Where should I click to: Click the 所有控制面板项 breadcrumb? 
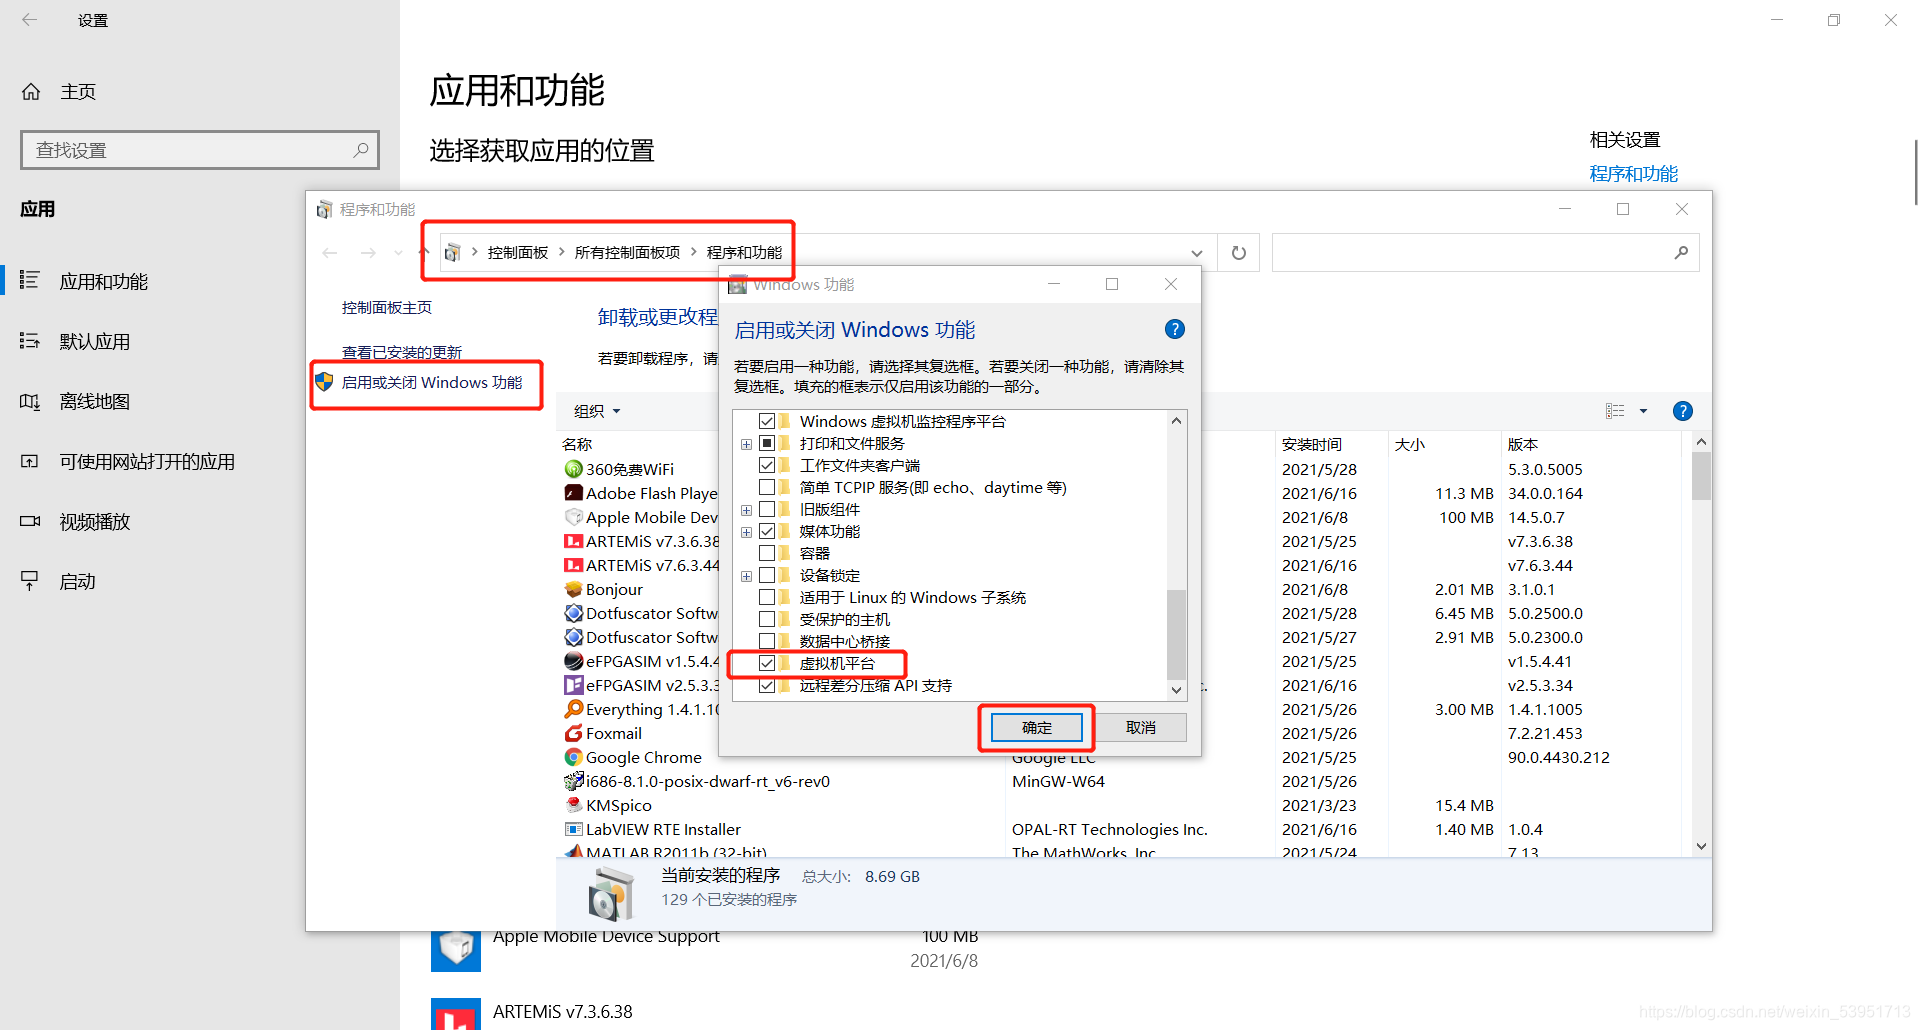tap(627, 253)
